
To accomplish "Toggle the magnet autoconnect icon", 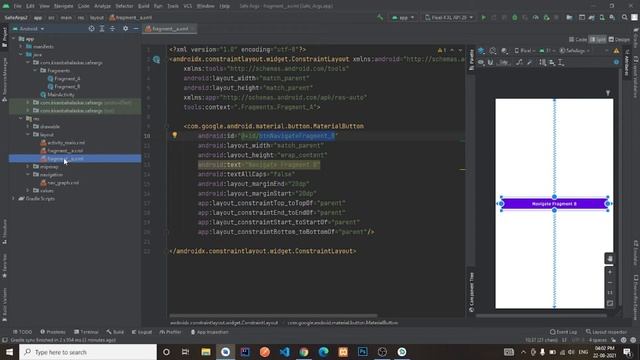I will click(x=490, y=62).
